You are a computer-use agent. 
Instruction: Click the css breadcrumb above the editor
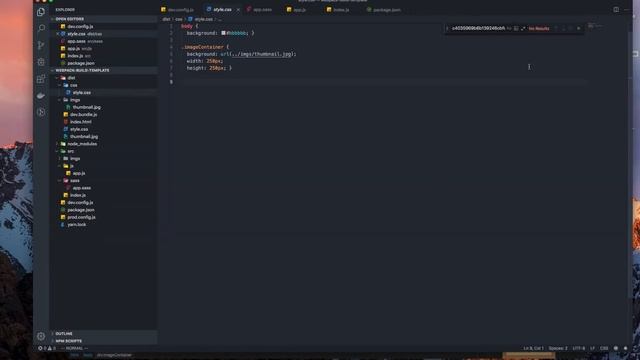click(x=179, y=19)
